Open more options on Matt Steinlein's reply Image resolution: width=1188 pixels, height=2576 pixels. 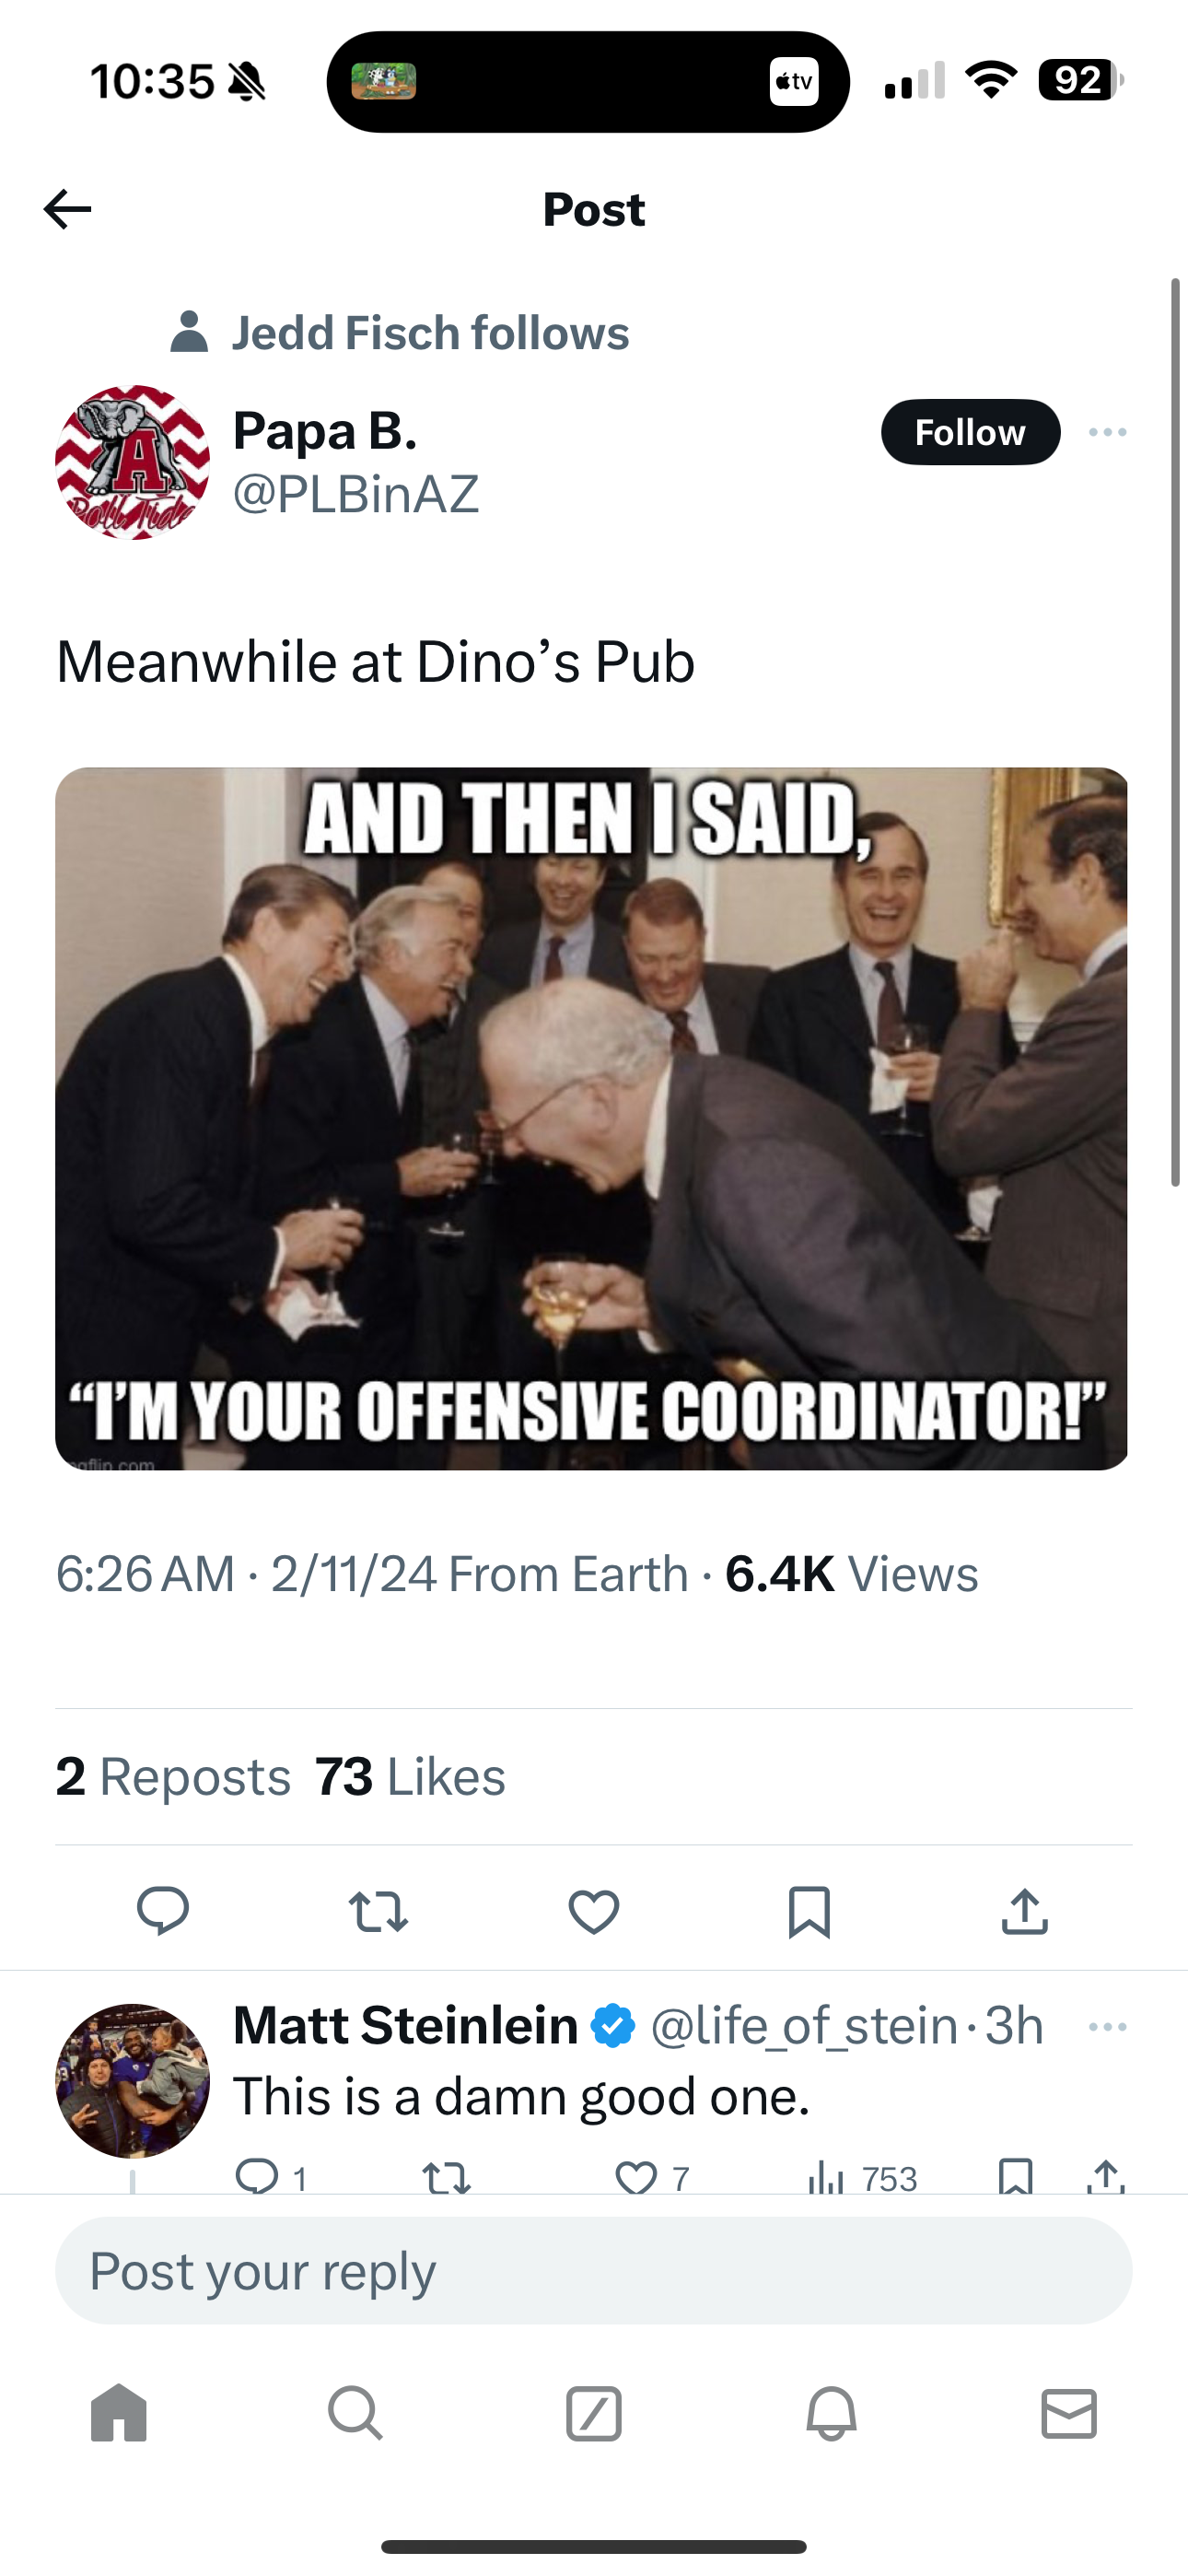point(1107,2027)
